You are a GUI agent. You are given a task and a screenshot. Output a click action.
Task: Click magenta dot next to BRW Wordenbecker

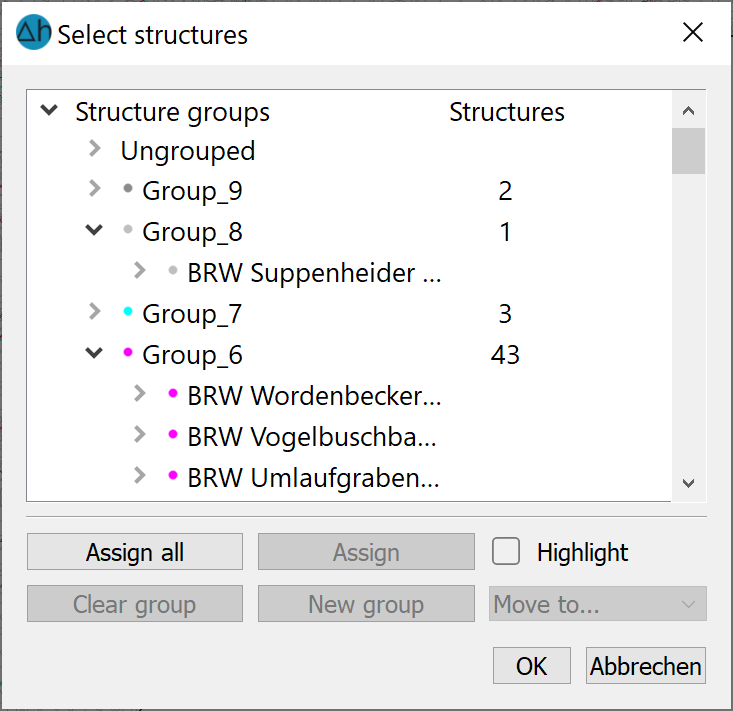[x=172, y=394]
